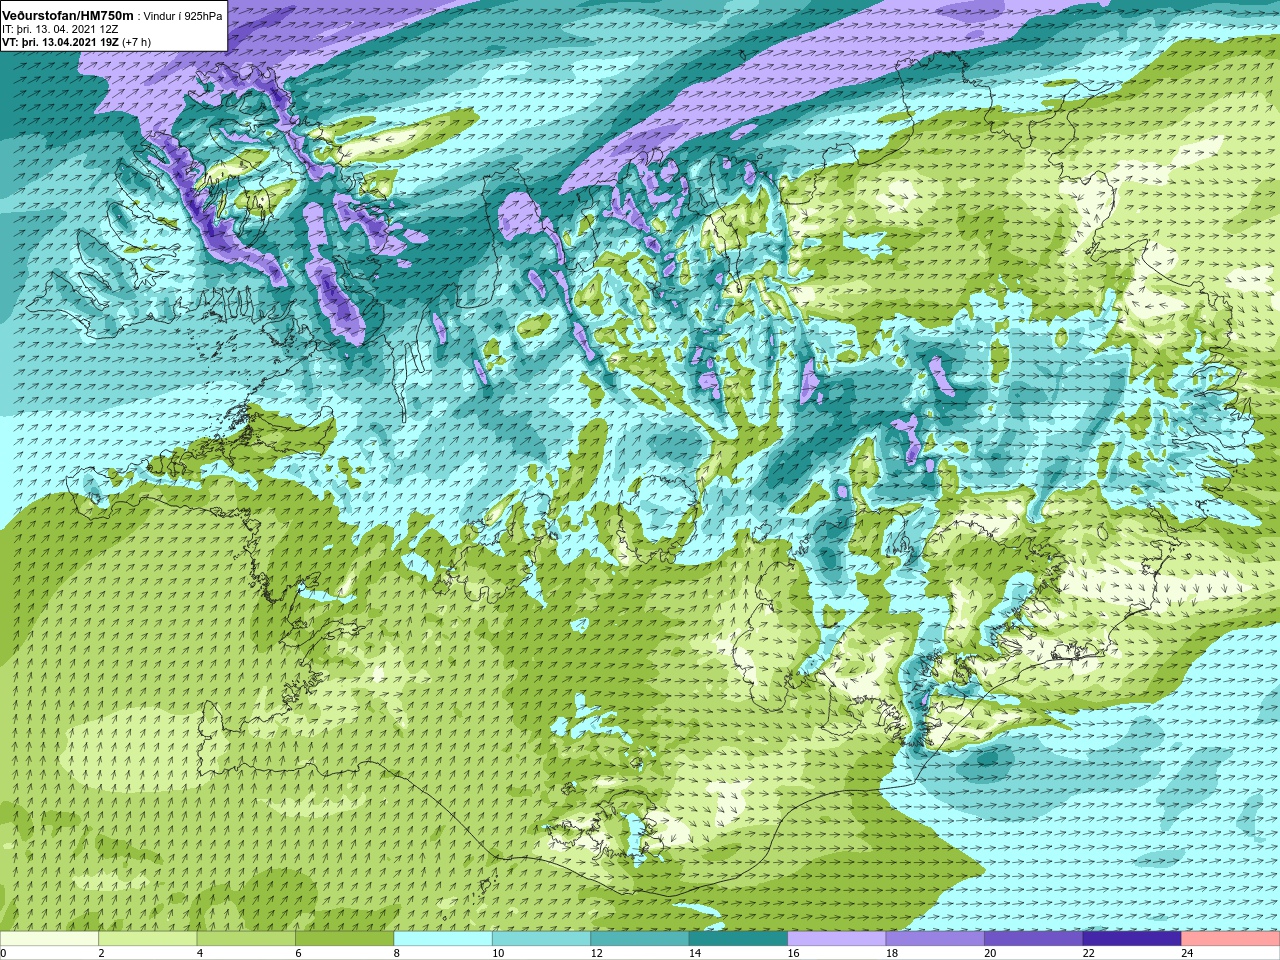Click the legend value label '10'
1280x960 pixels.
coord(498,953)
